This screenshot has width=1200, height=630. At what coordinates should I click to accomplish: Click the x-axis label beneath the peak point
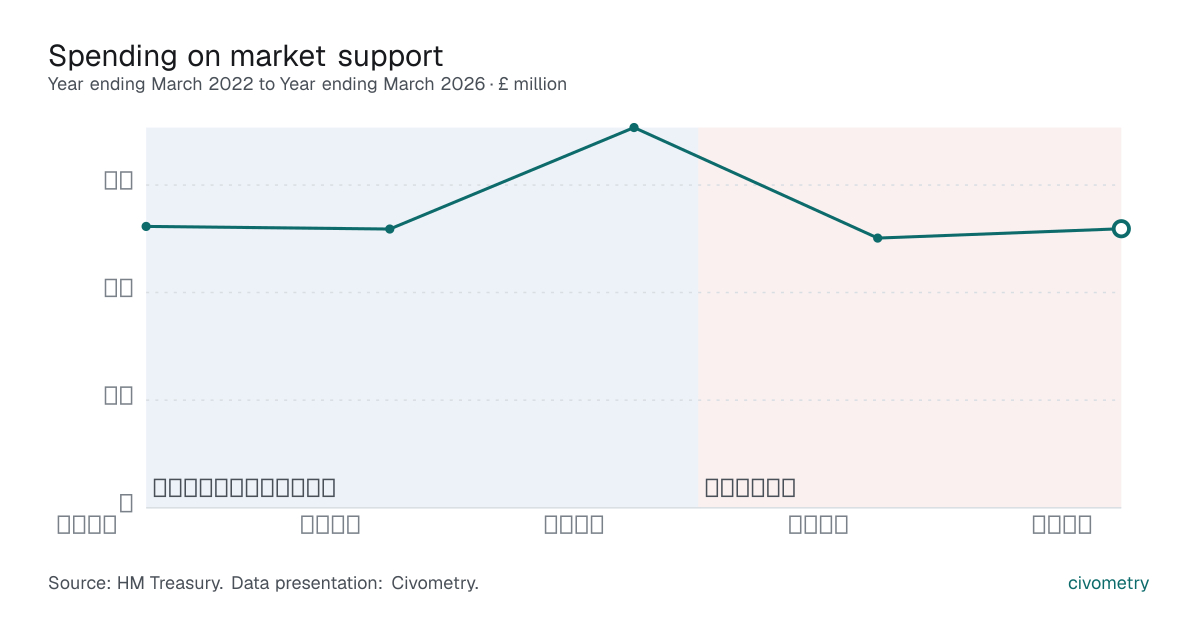[x=574, y=524]
